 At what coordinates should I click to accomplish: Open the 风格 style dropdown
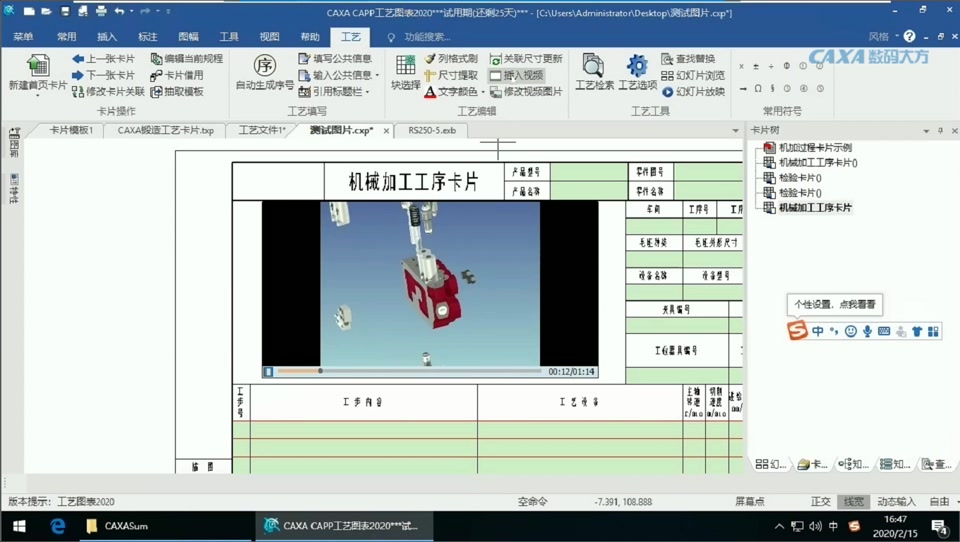883,37
